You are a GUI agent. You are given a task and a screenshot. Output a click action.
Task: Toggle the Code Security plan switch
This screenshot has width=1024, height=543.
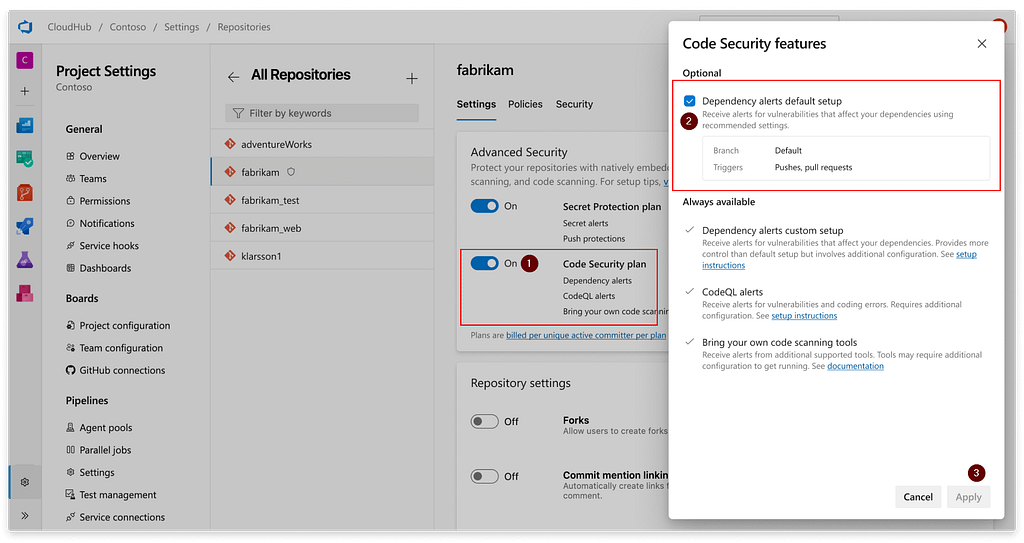point(485,264)
